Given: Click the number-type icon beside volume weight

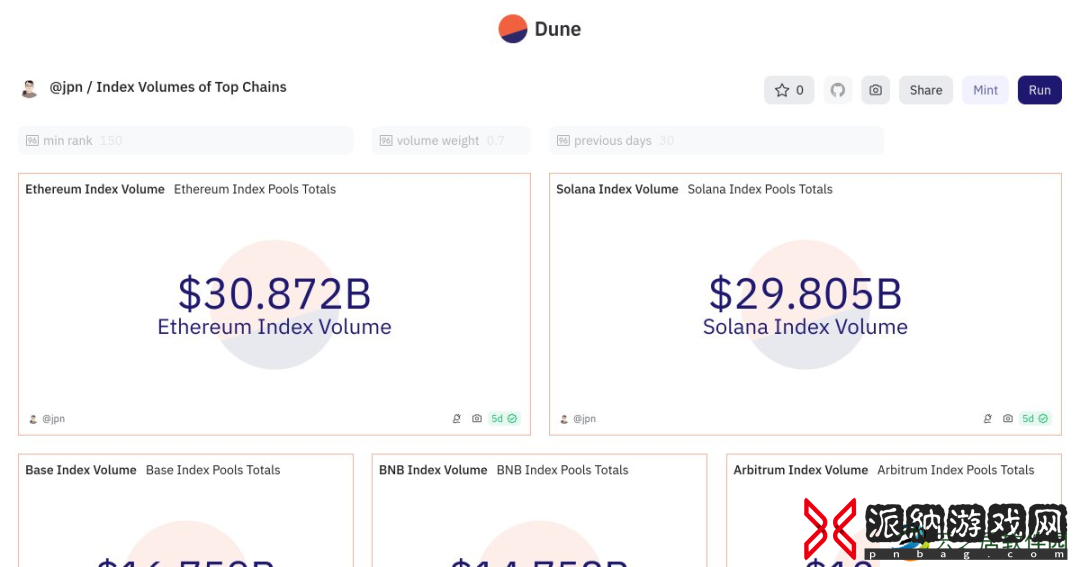Looking at the screenshot, I should pos(386,141).
